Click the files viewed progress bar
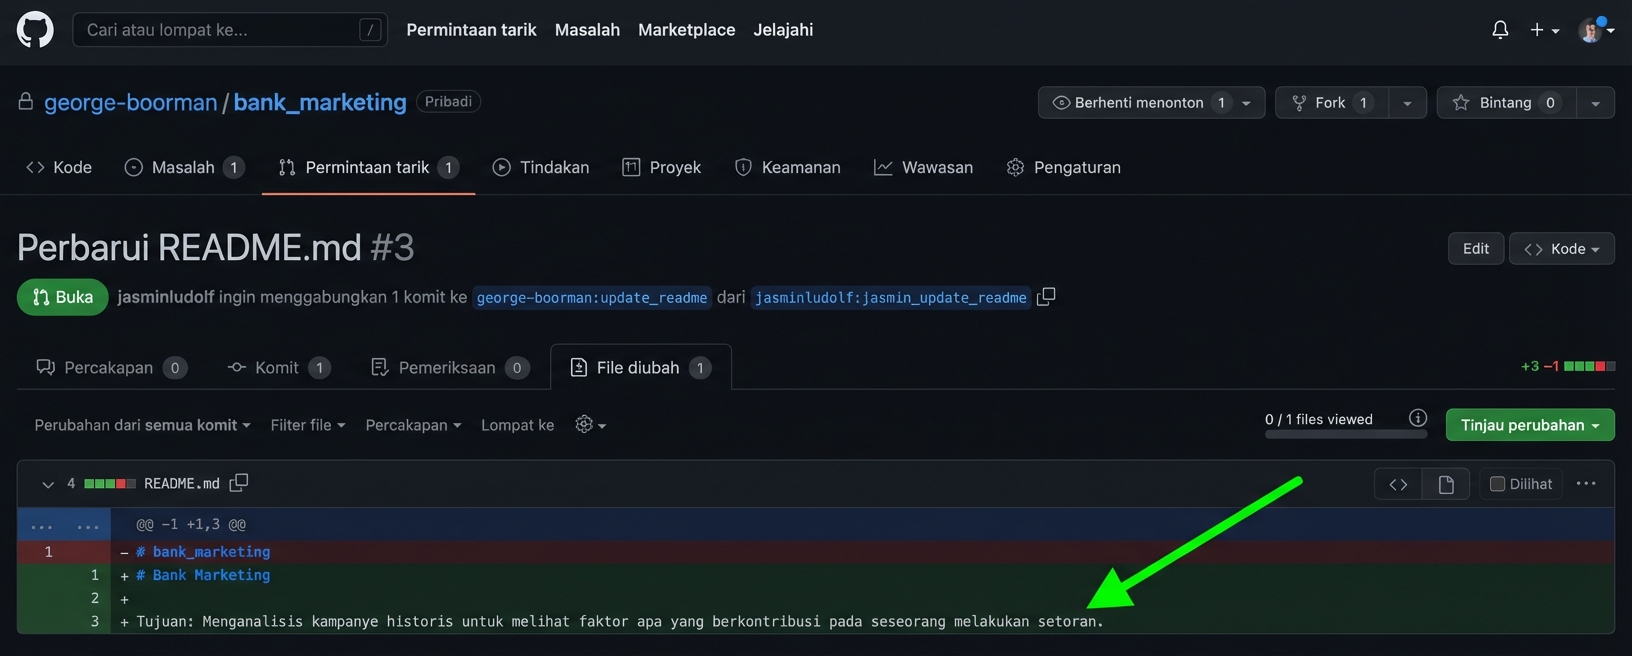The height and width of the screenshot is (656, 1632). click(x=1346, y=434)
